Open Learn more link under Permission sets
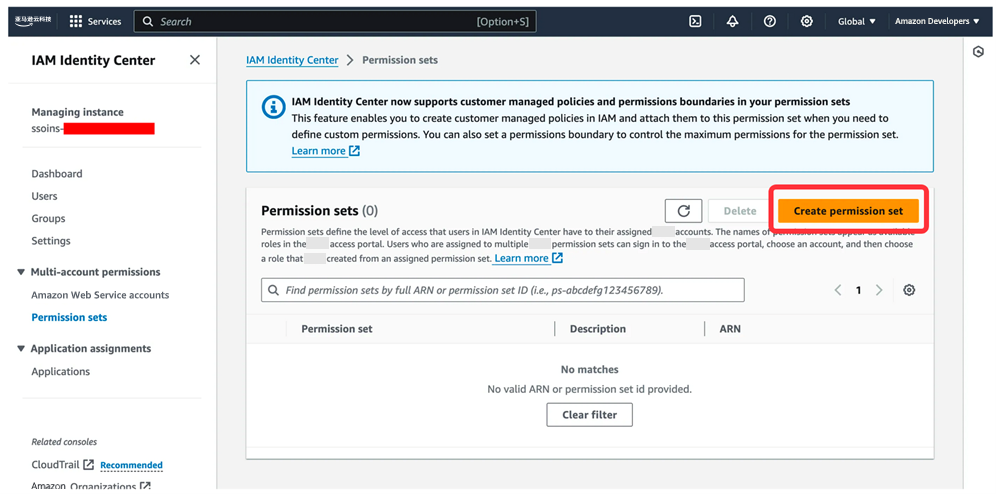 (528, 258)
